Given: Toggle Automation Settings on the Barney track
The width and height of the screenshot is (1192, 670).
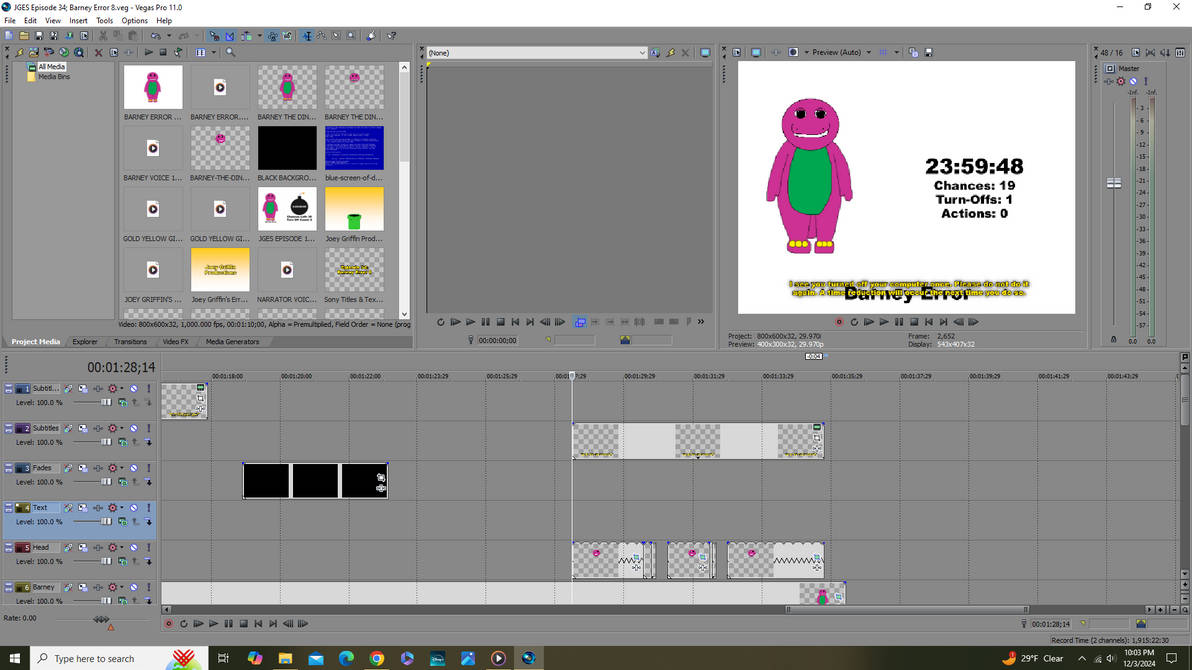Looking at the screenshot, I should click(x=113, y=588).
